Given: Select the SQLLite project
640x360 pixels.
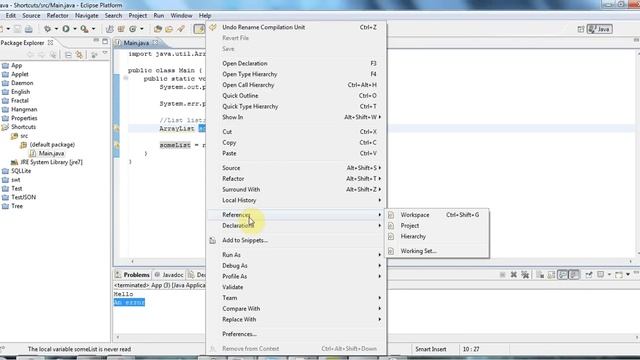Looking at the screenshot, I should pos(21,171).
